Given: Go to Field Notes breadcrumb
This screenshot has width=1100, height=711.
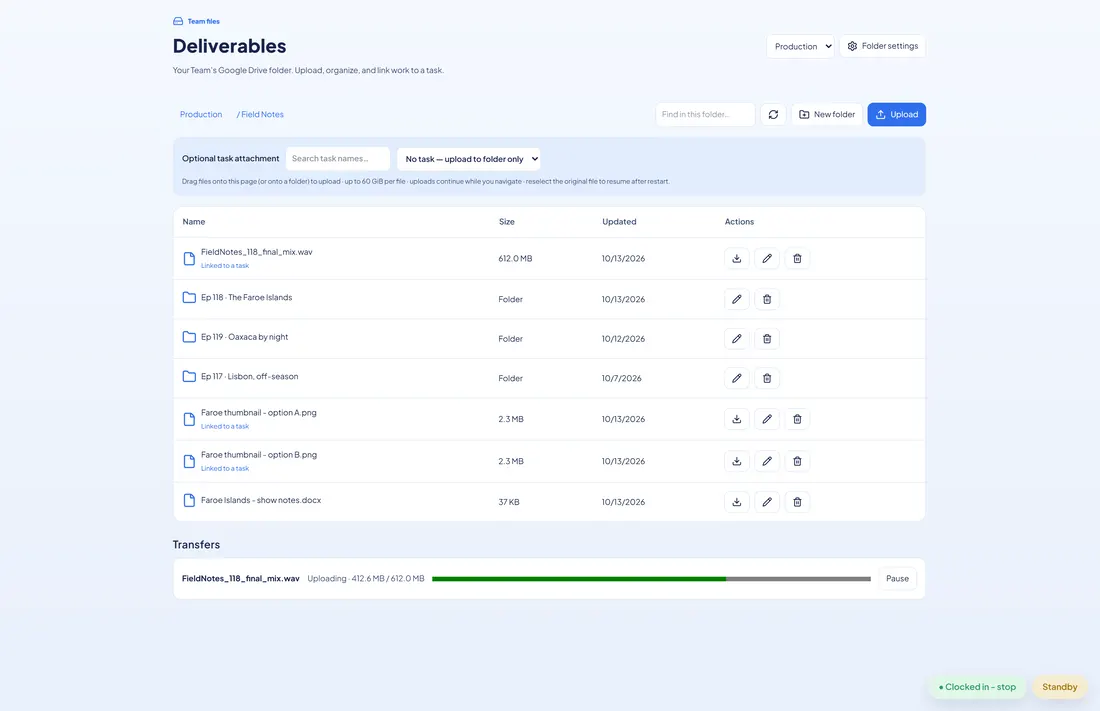Looking at the screenshot, I should click(x=260, y=114).
